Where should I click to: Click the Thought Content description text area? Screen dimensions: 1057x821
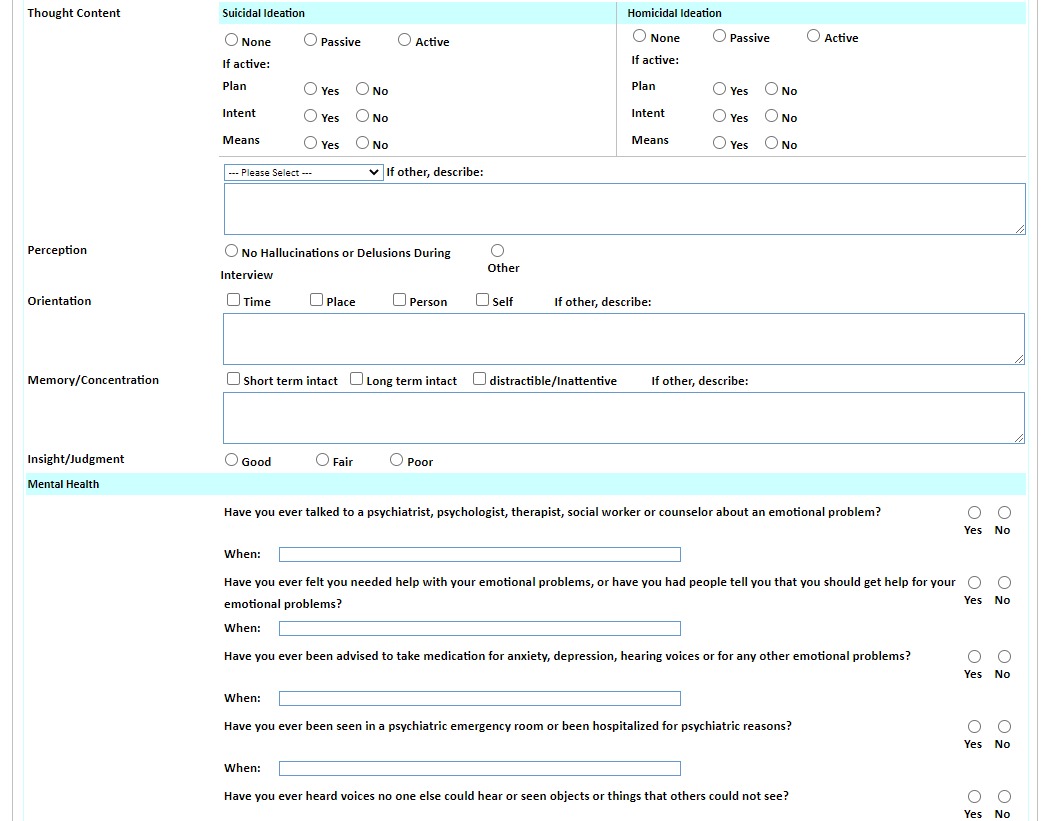pyautogui.click(x=624, y=209)
